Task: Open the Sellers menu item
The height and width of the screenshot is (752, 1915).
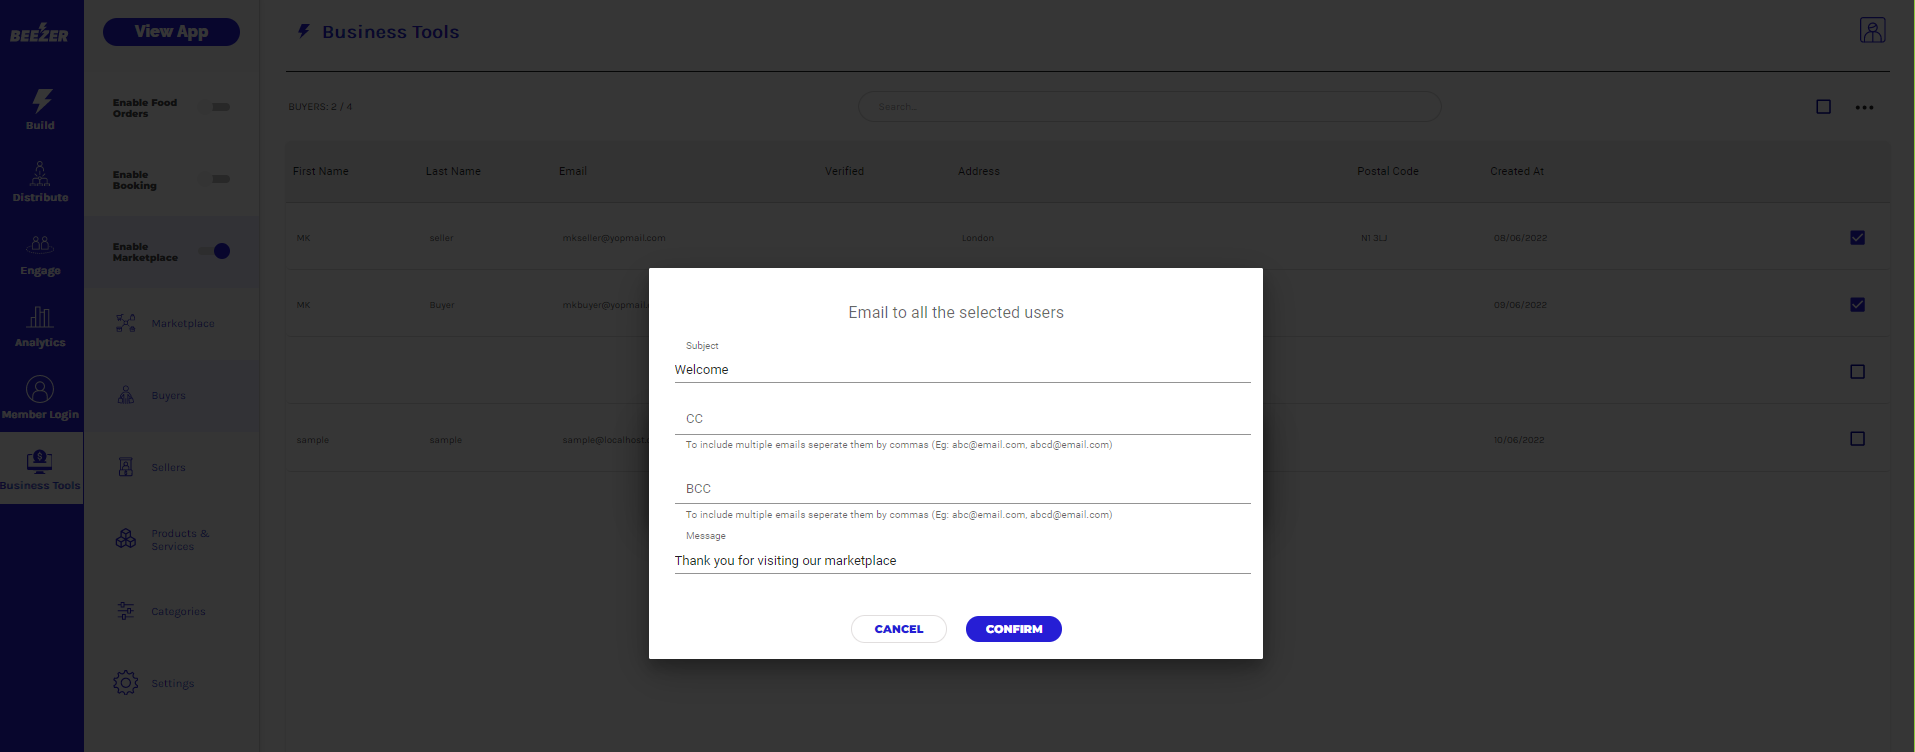Action: (168, 468)
